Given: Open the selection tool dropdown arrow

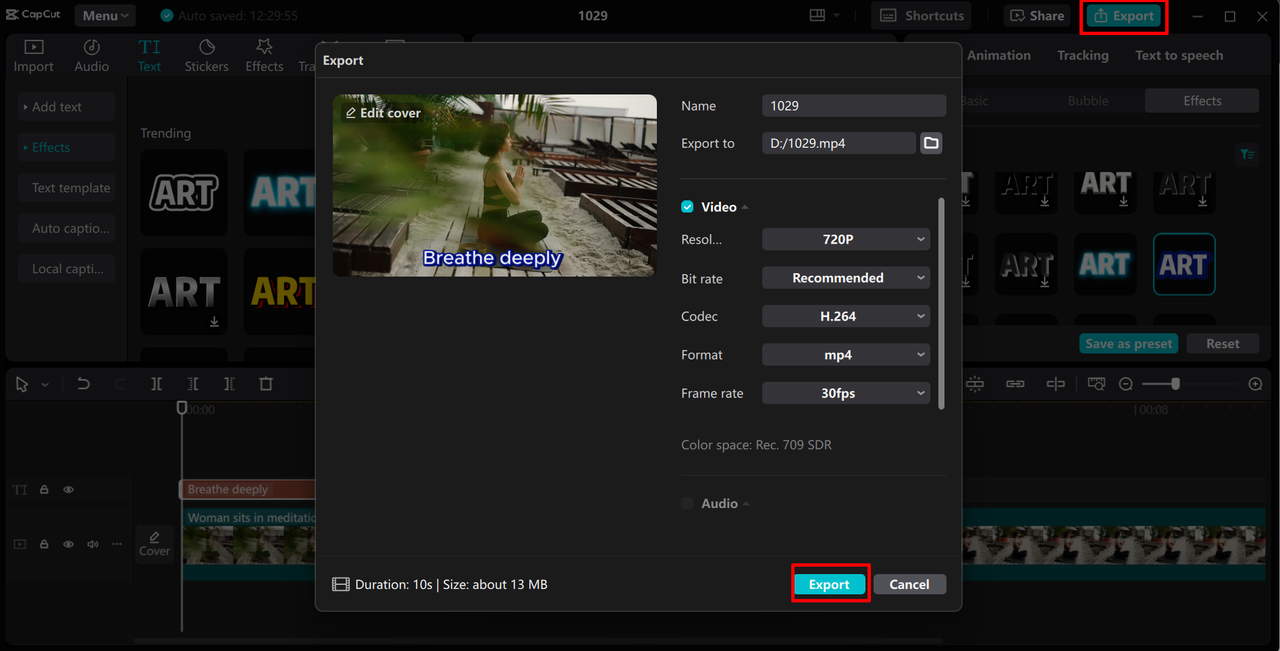Looking at the screenshot, I should tap(45, 384).
